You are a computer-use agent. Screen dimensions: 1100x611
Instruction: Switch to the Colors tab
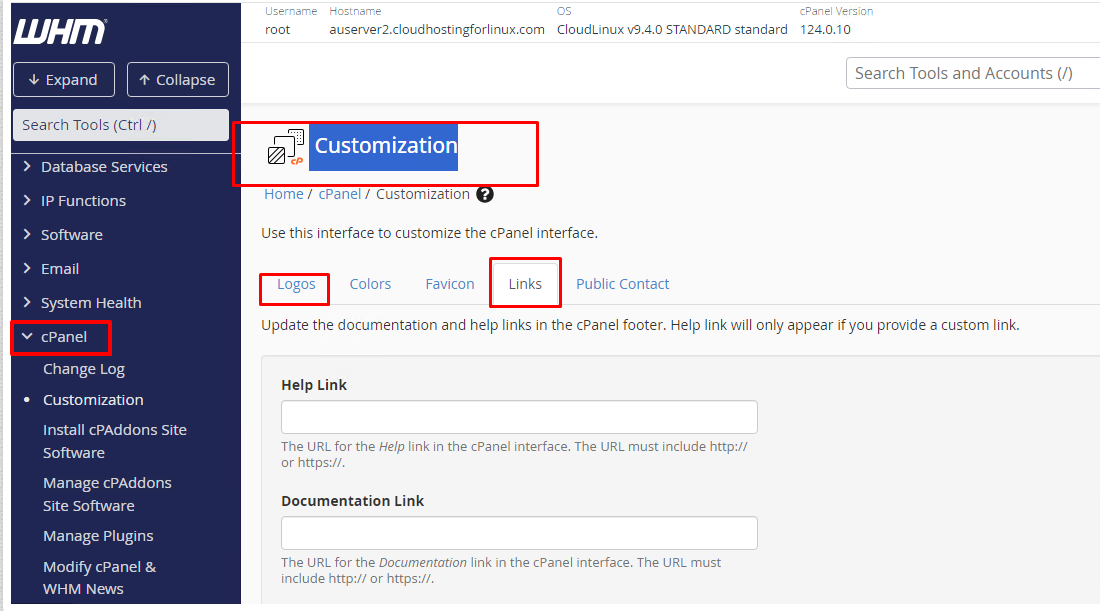(370, 284)
